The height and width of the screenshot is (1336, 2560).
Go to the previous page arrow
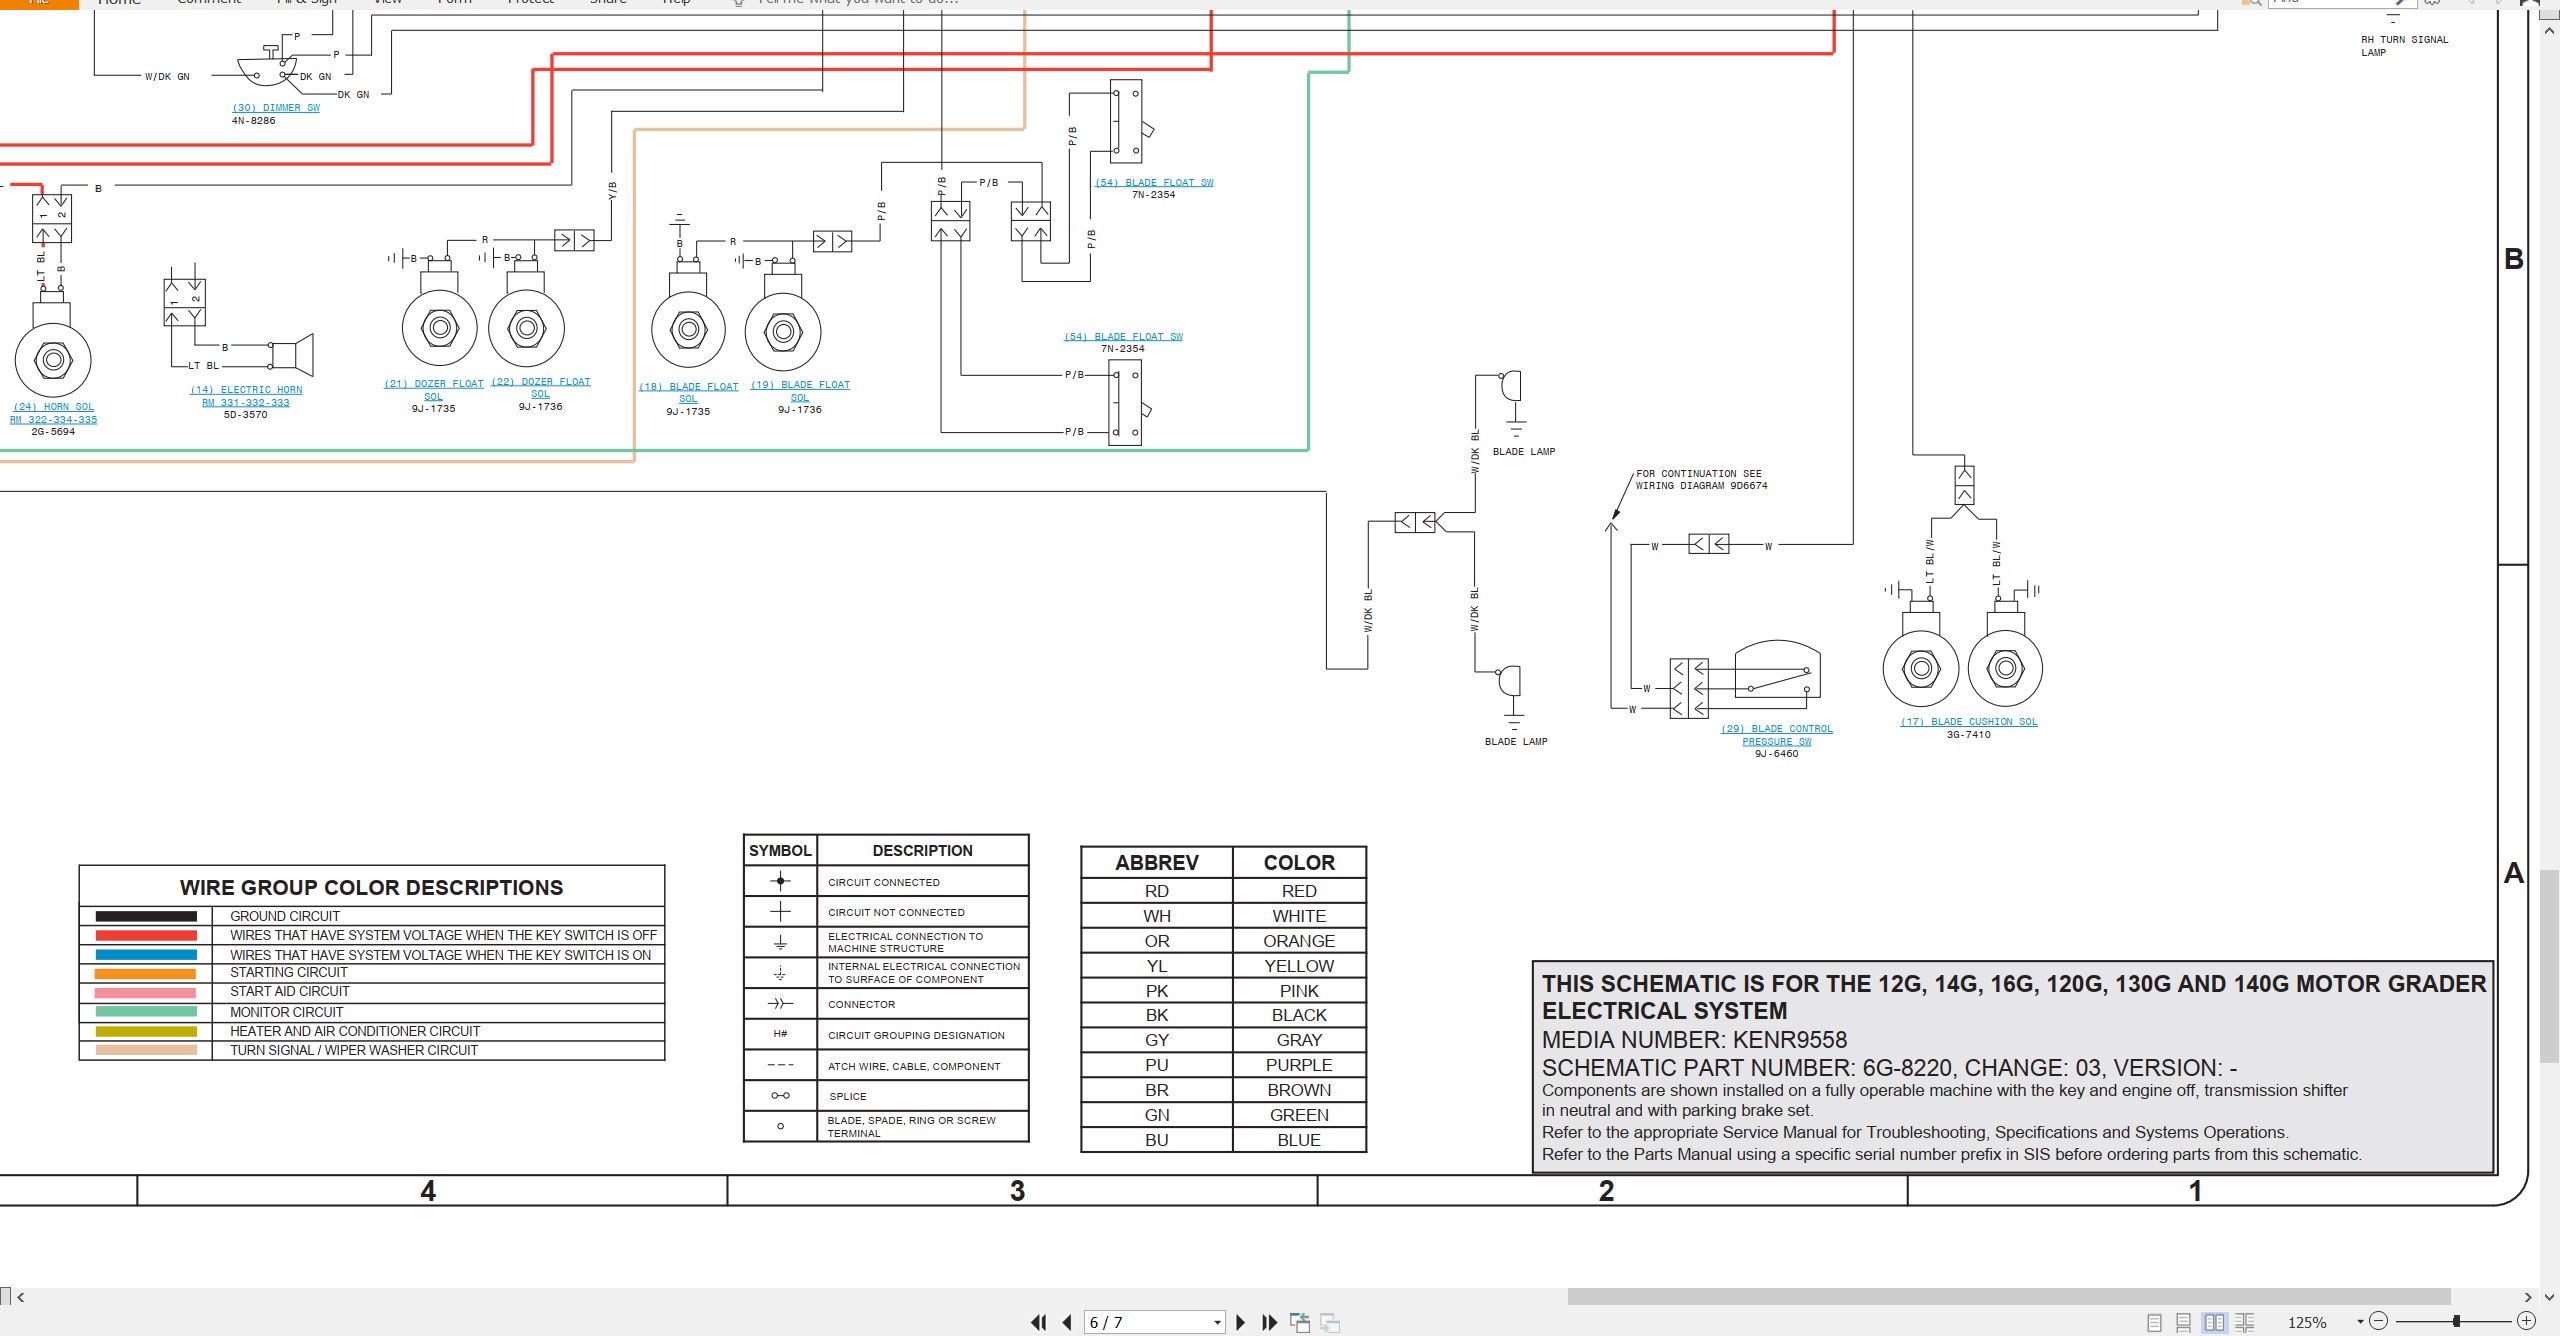(1067, 1322)
